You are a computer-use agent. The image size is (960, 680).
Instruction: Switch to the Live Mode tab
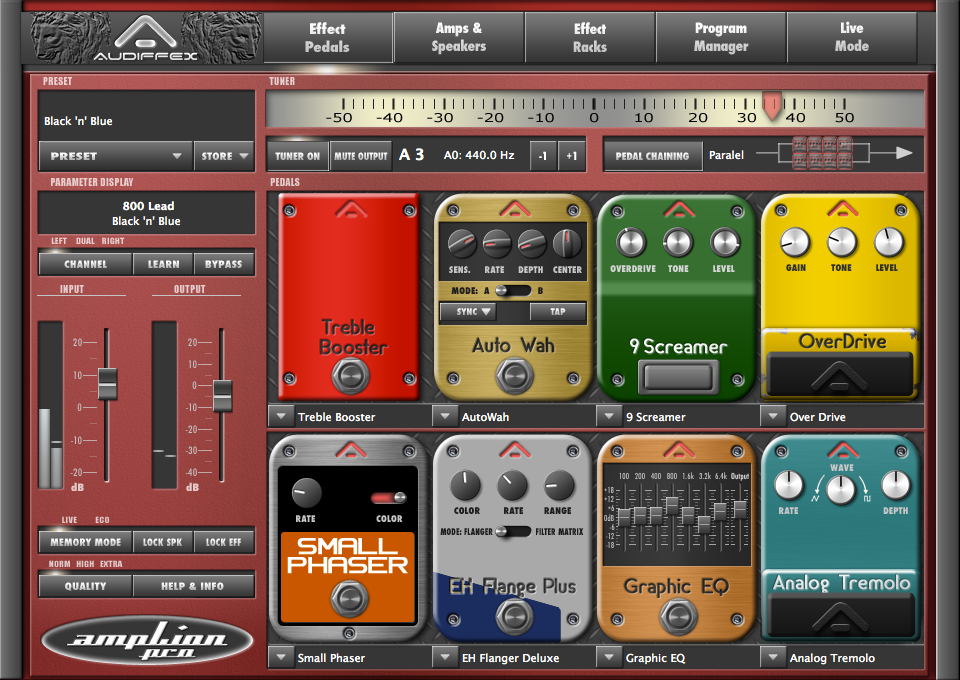(852, 37)
